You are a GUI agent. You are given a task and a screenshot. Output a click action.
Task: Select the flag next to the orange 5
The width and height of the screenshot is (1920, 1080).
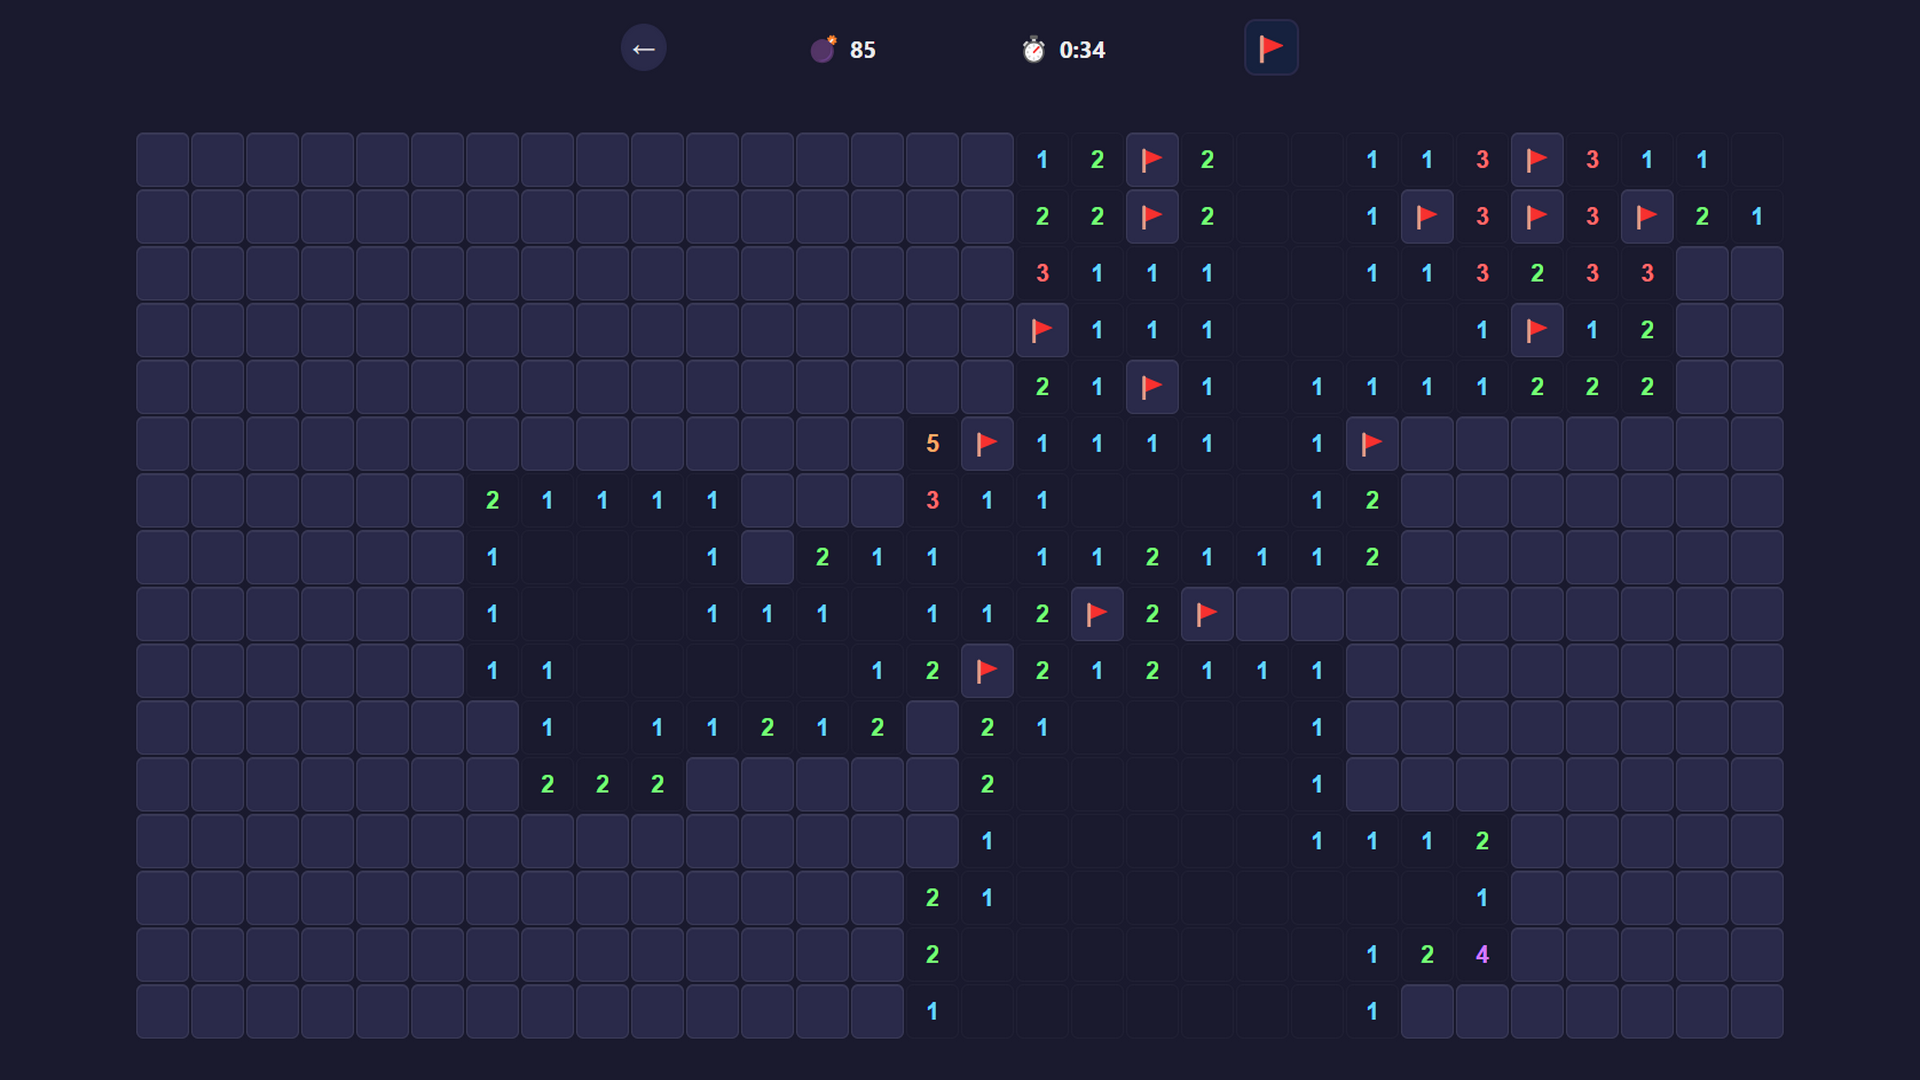[x=987, y=444]
